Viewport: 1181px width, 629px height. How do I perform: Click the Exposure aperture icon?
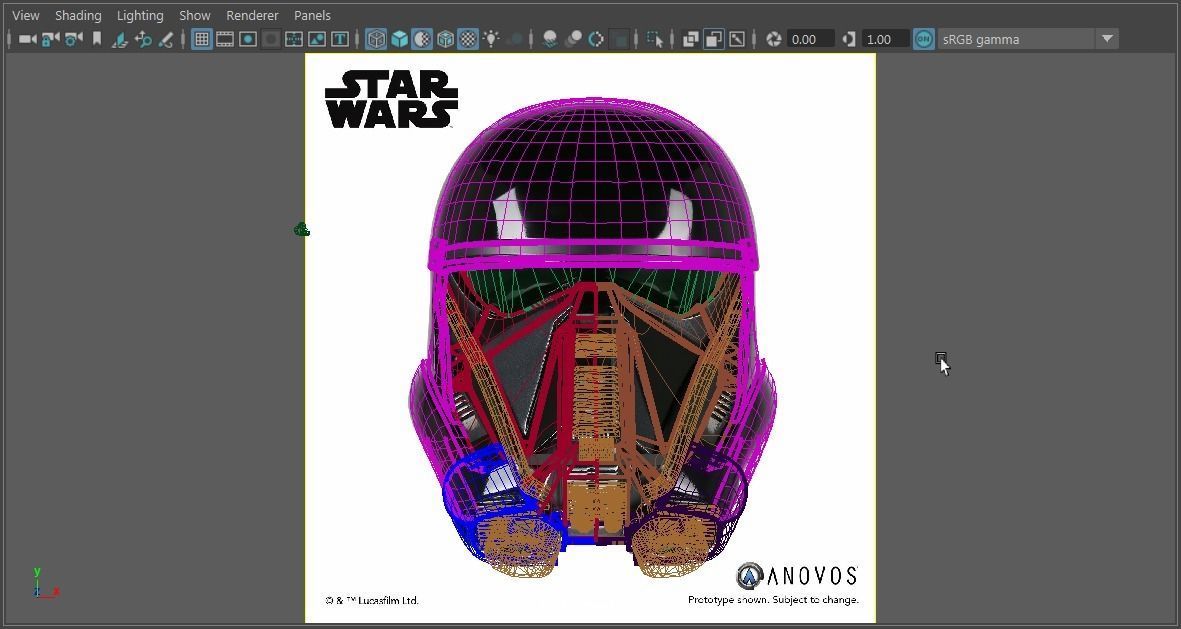pyautogui.click(x=774, y=39)
